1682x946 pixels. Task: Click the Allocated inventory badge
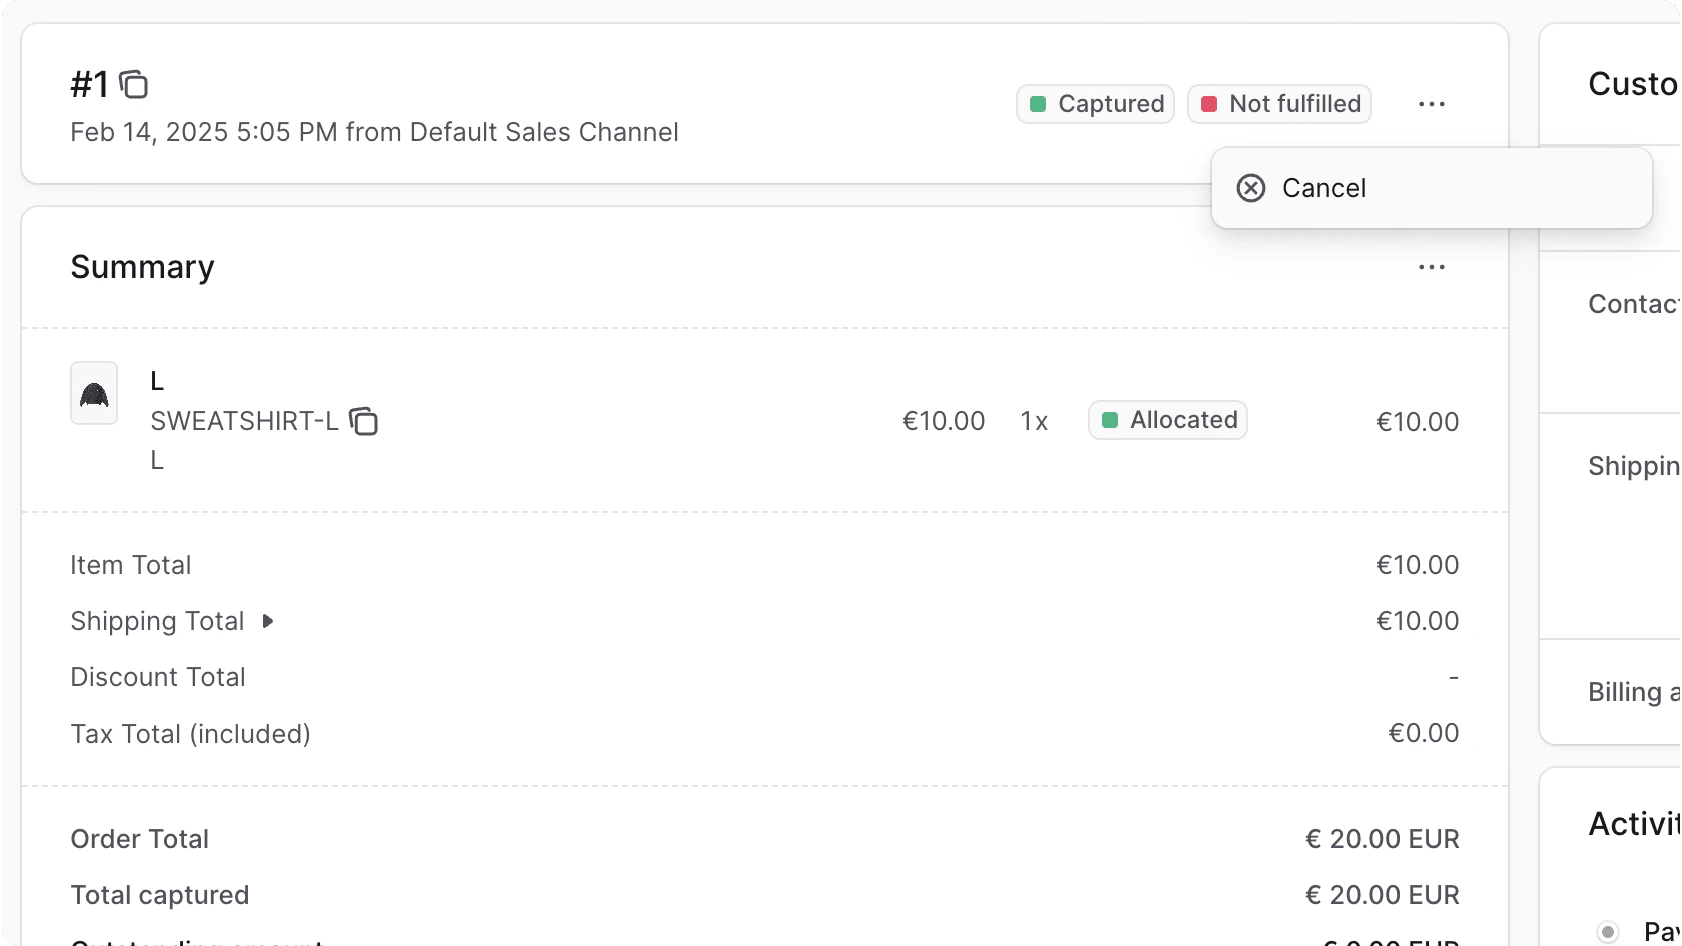coord(1167,420)
